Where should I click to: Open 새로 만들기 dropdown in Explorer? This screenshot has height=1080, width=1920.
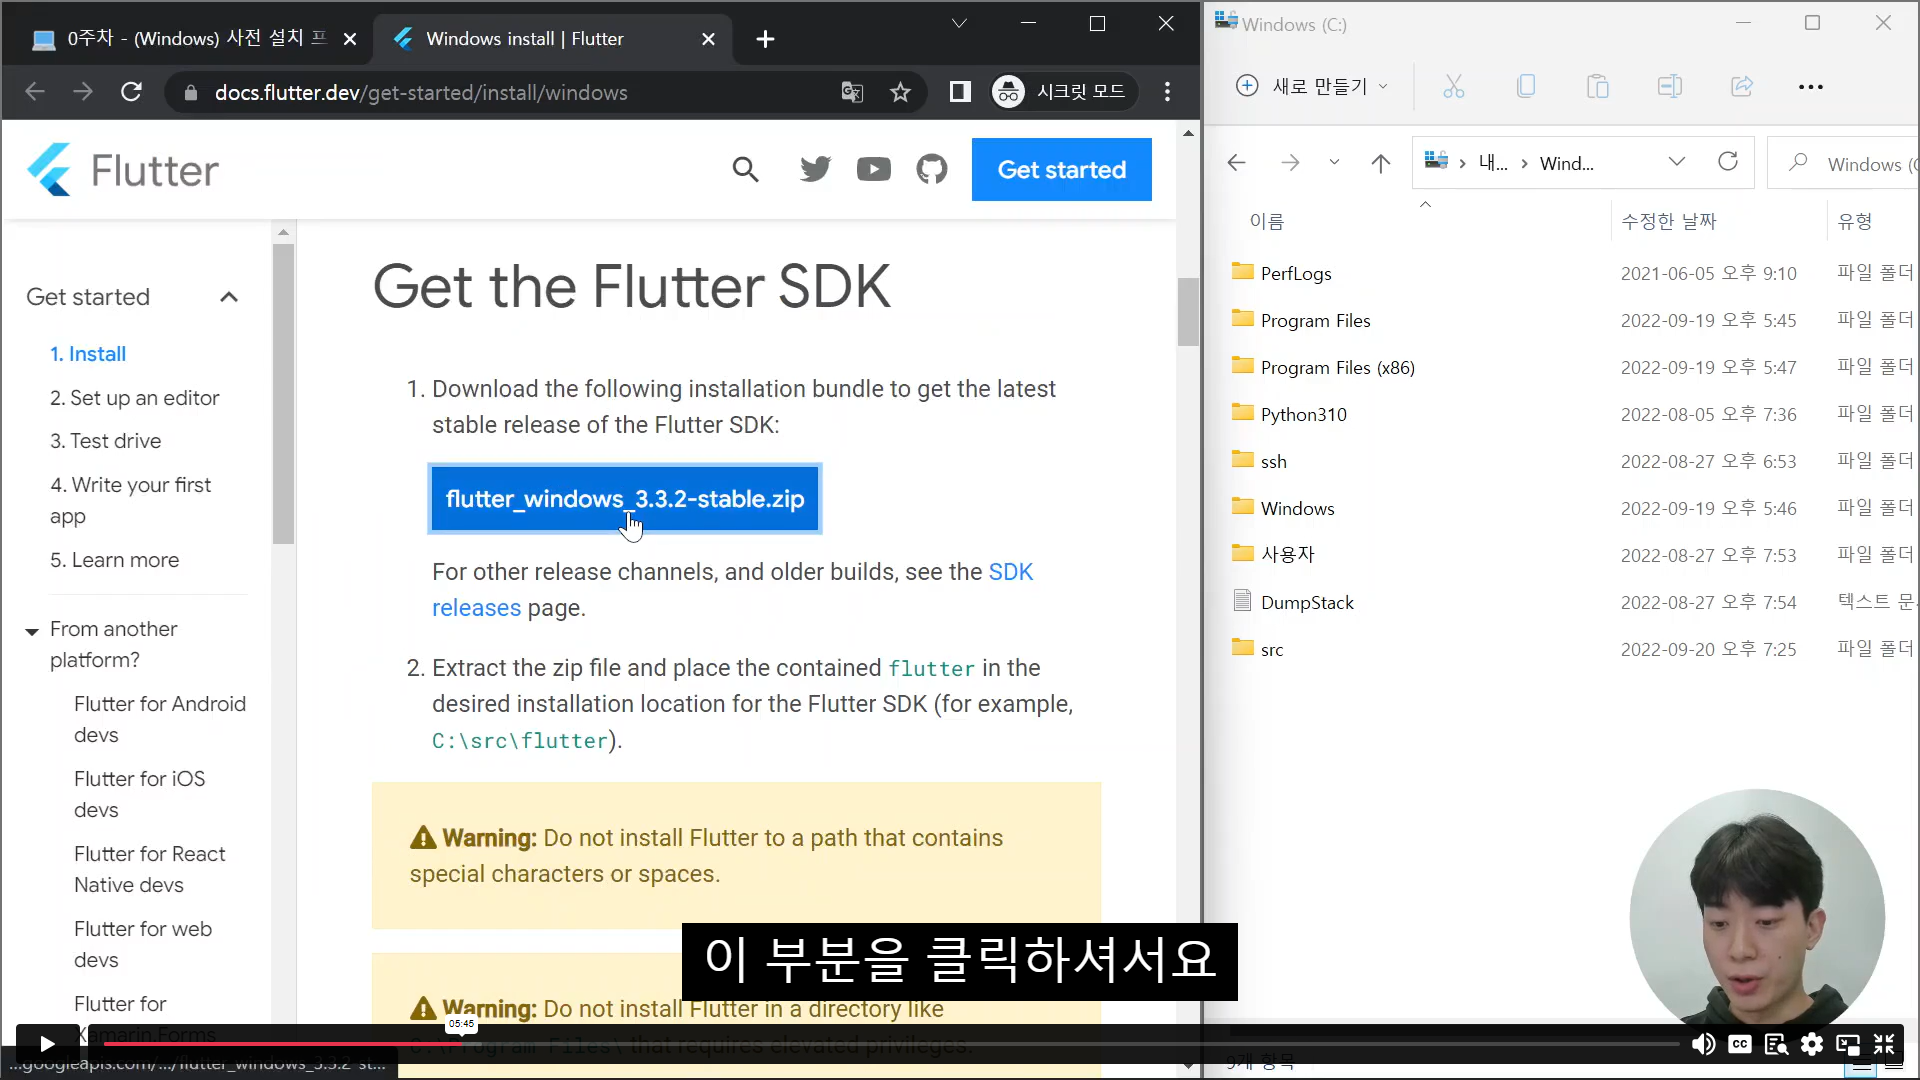coord(1312,86)
